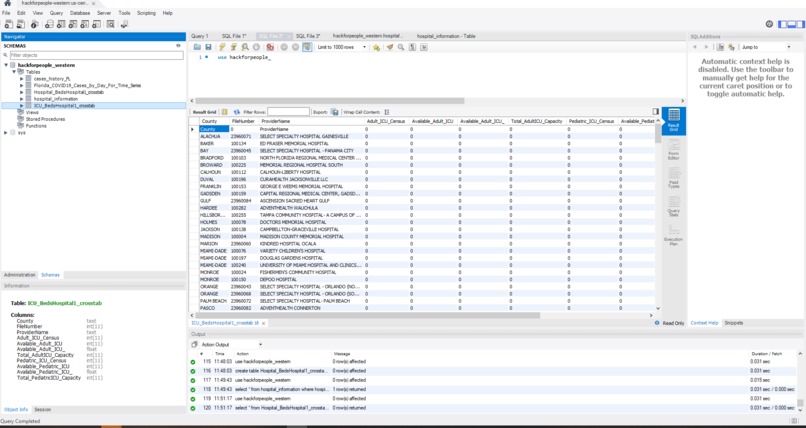Toggle display of invisible characters
Screen dimensions: 806x428
[412, 47]
